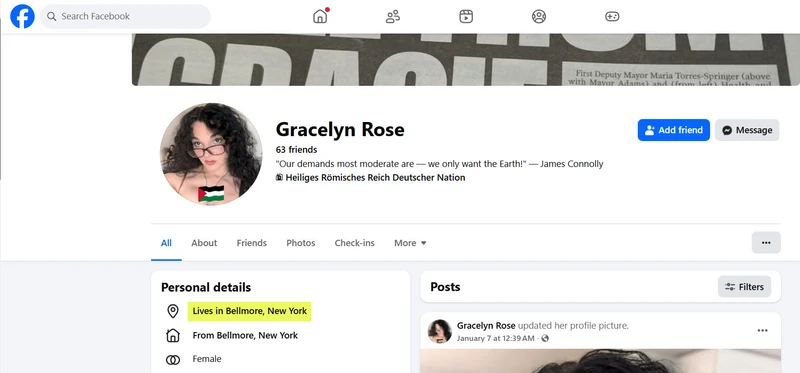The height and width of the screenshot is (373, 800).
Task: Click the home icon beside From Bellmore
Action: pyautogui.click(x=173, y=335)
